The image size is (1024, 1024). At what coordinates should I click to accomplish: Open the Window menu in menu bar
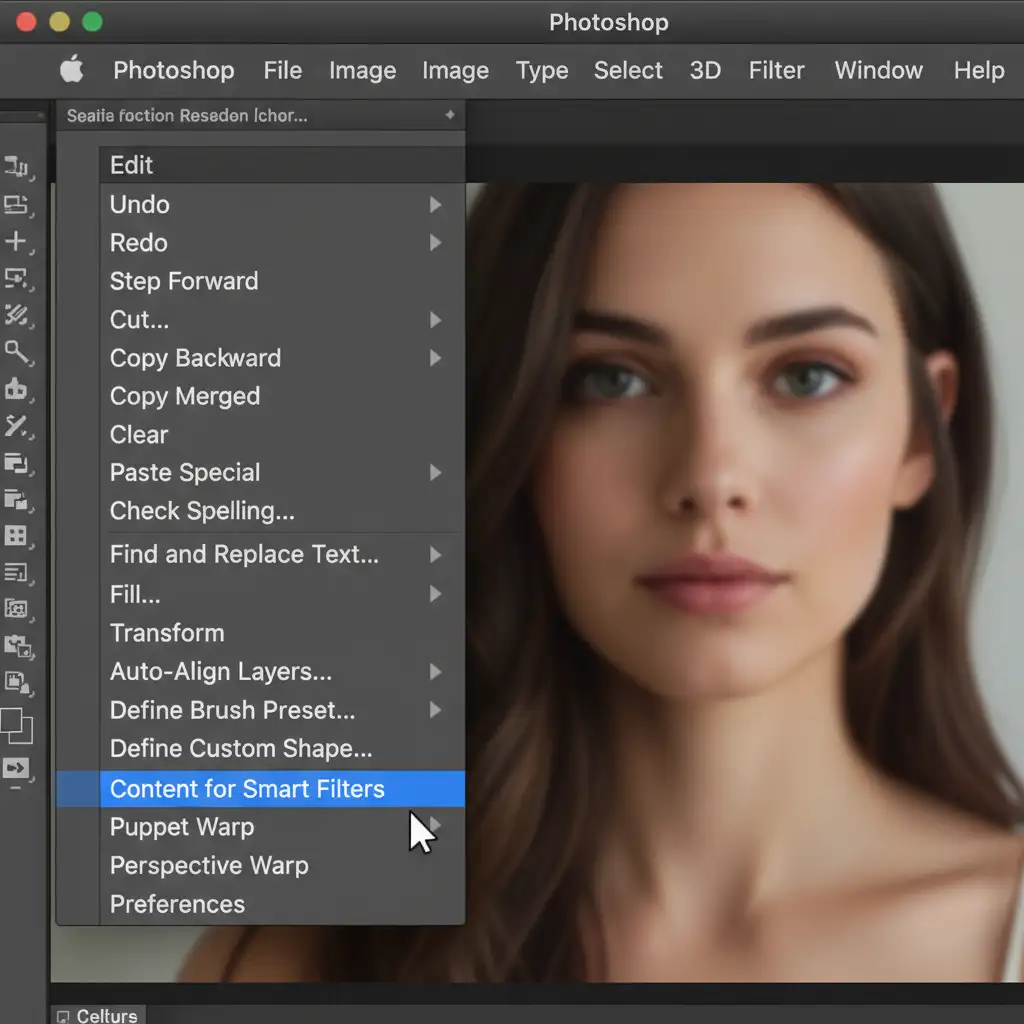pos(878,70)
